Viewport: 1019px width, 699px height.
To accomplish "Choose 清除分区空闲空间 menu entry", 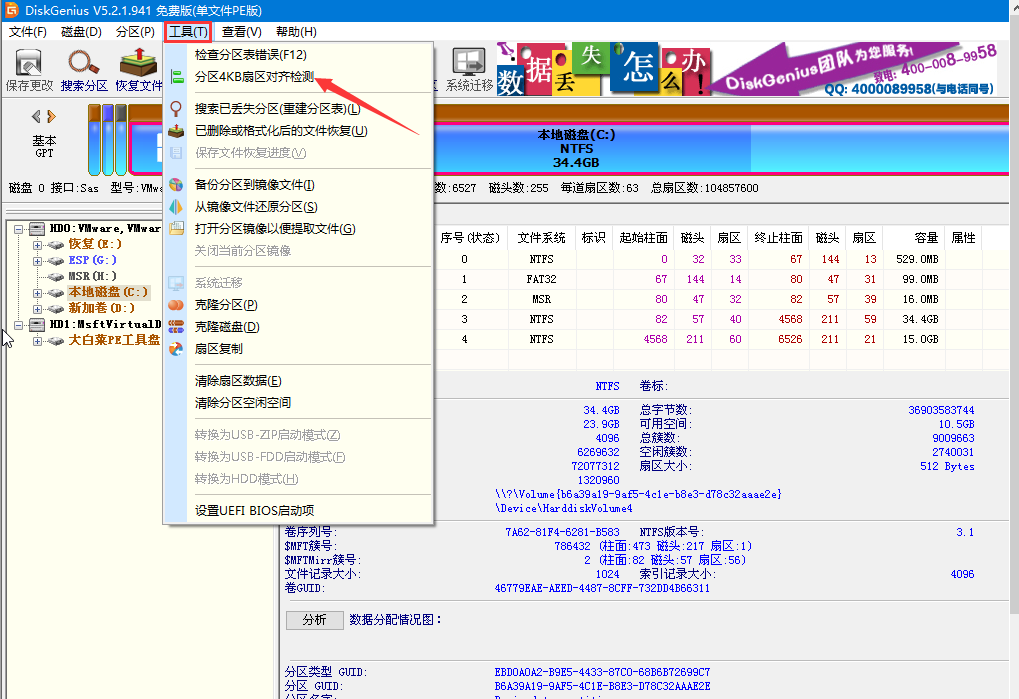I will pyautogui.click(x=298, y=403).
